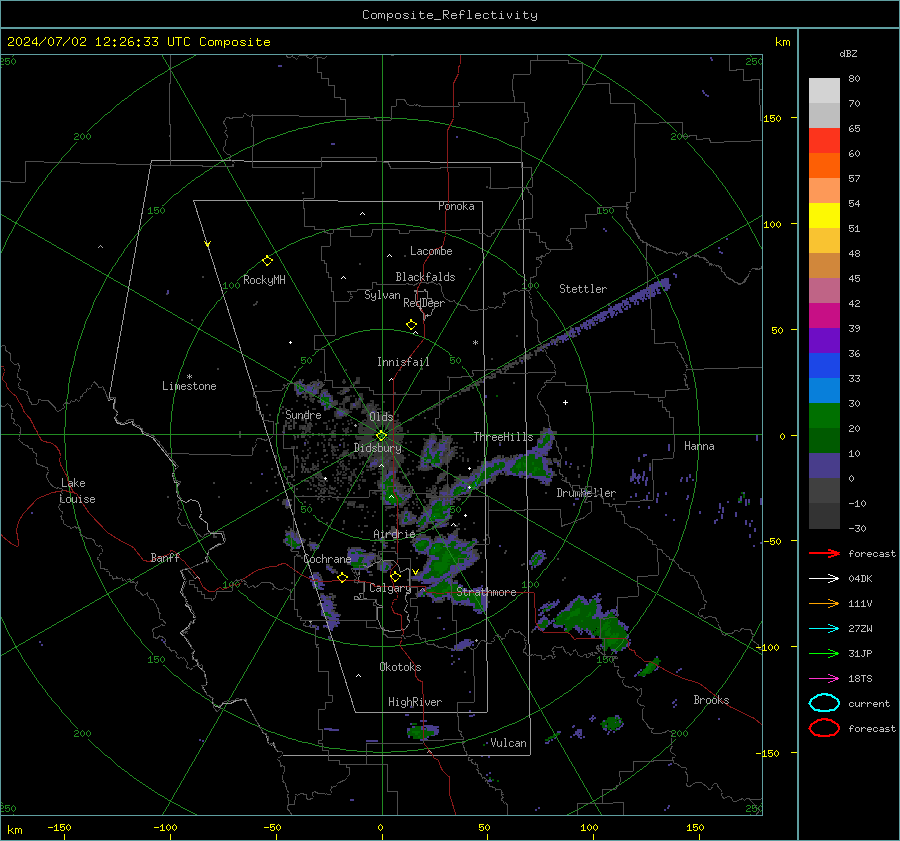Click the Vulcan town label

pos(509,743)
